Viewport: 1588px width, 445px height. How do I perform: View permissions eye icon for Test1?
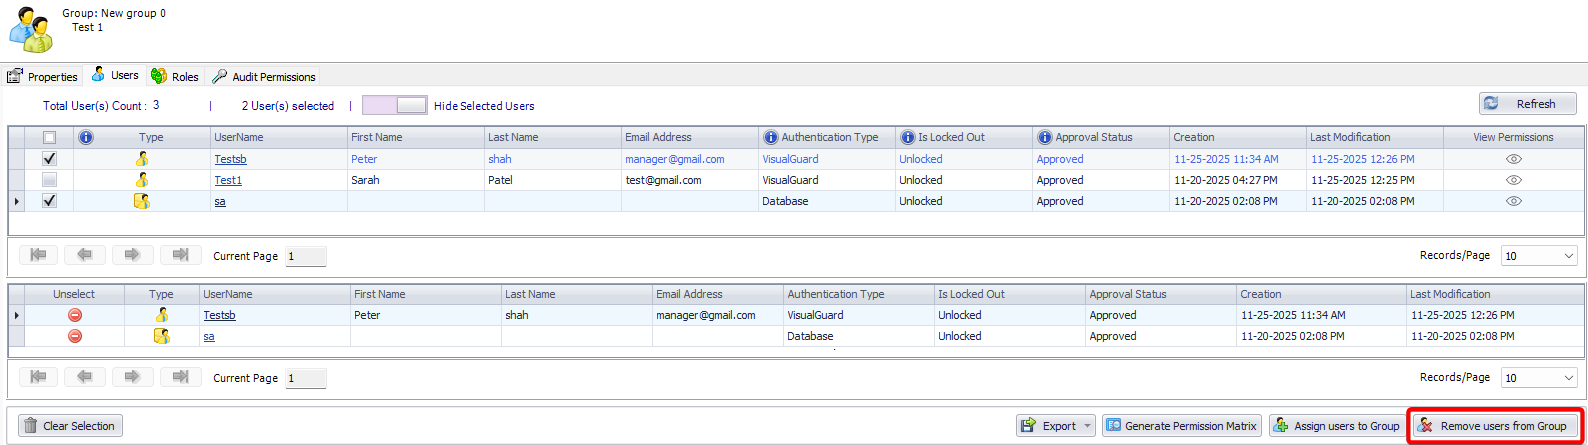pyautogui.click(x=1514, y=180)
